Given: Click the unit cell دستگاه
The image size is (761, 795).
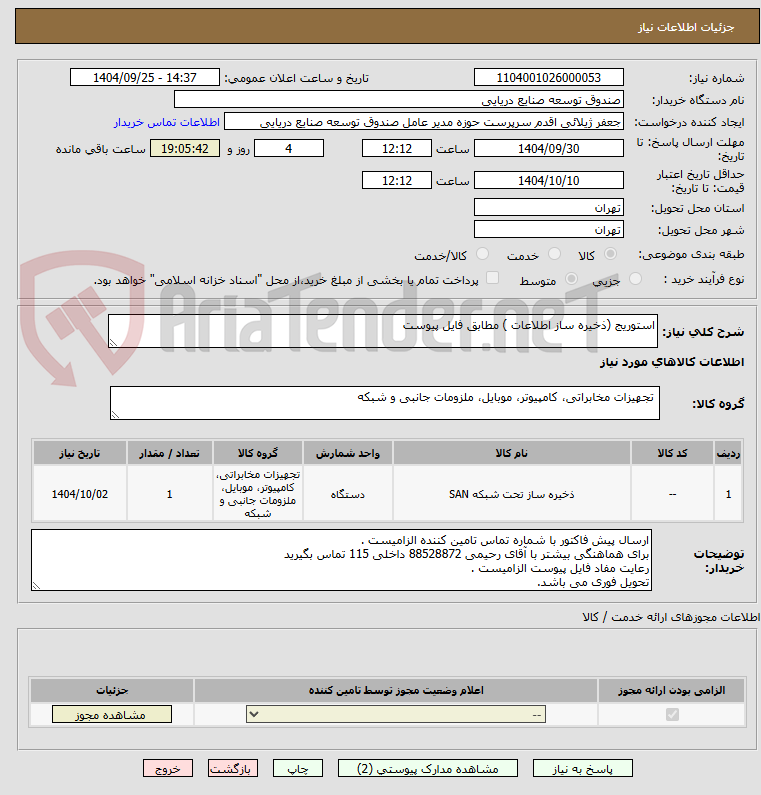Looking at the screenshot, I should [348, 494].
